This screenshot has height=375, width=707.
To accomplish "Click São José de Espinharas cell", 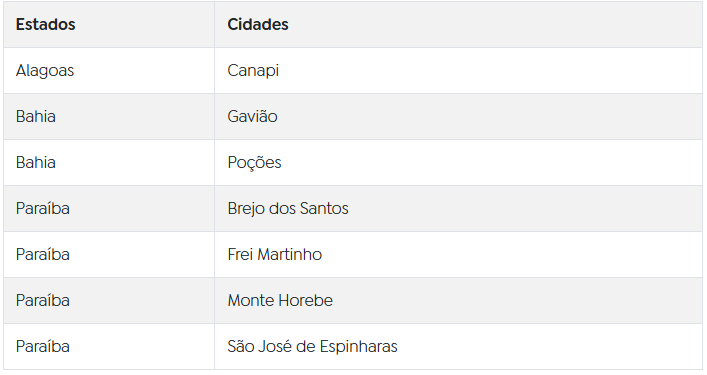I will pyautogui.click(x=458, y=346).
